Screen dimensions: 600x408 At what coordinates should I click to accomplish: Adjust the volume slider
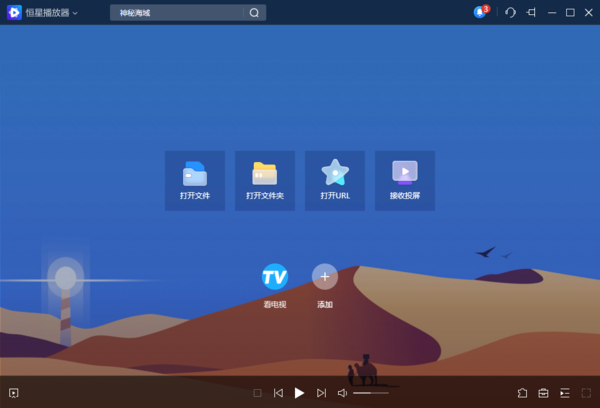[370, 393]
